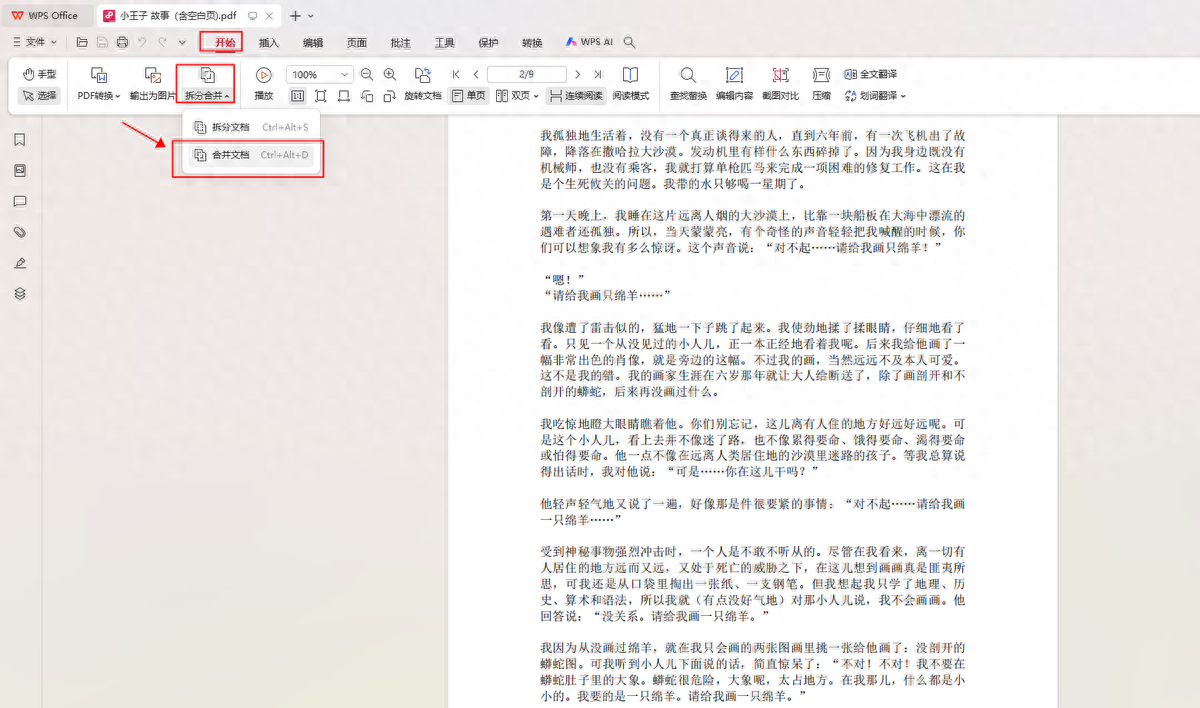Switch to the 插入 tab
Viewport: 1200px width, 708px height.
coord(269,43)
